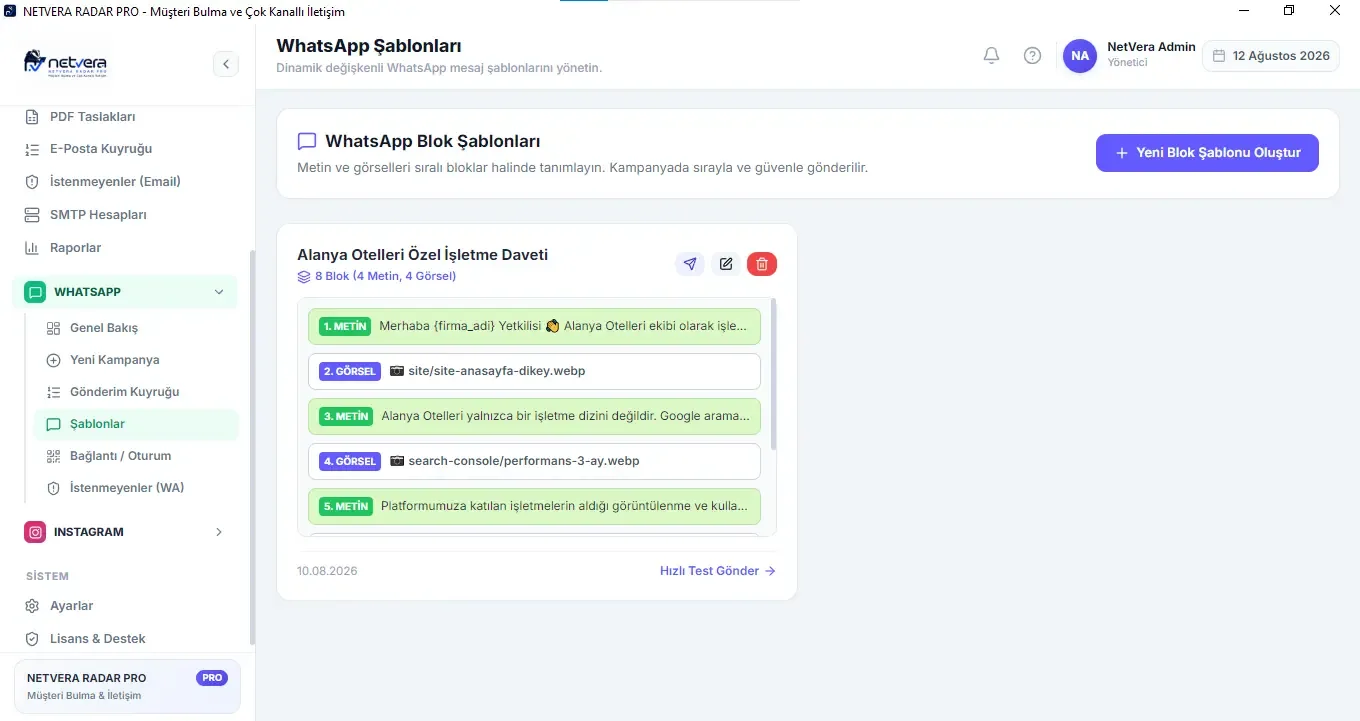This screenshot has height=721, width=1360.
Task: Click the Netvera logo
Action: tap(65, 64)
